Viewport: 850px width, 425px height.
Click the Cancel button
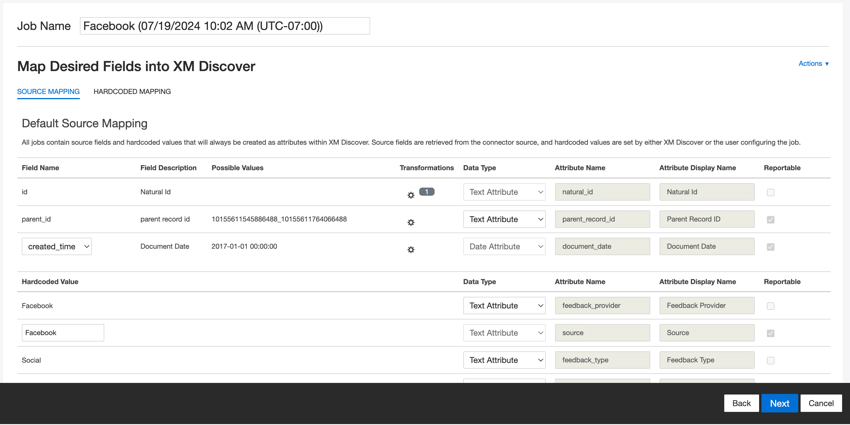click(821, 403)
